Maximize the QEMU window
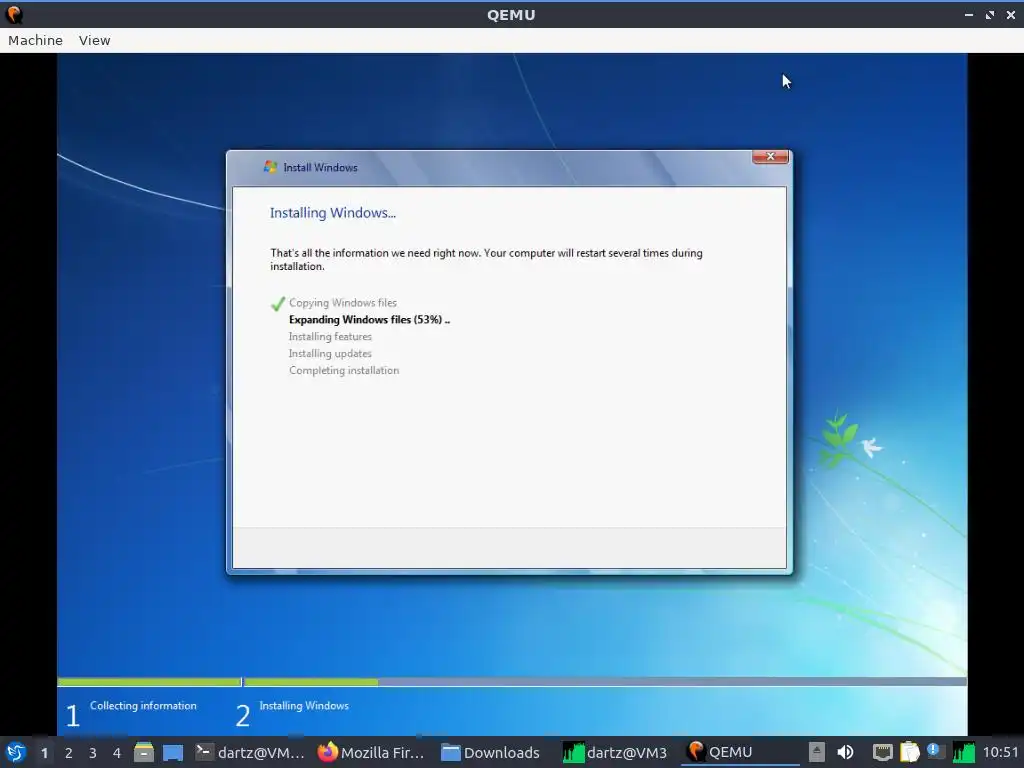Screen dimensions: 1024x768 point(990,14)
